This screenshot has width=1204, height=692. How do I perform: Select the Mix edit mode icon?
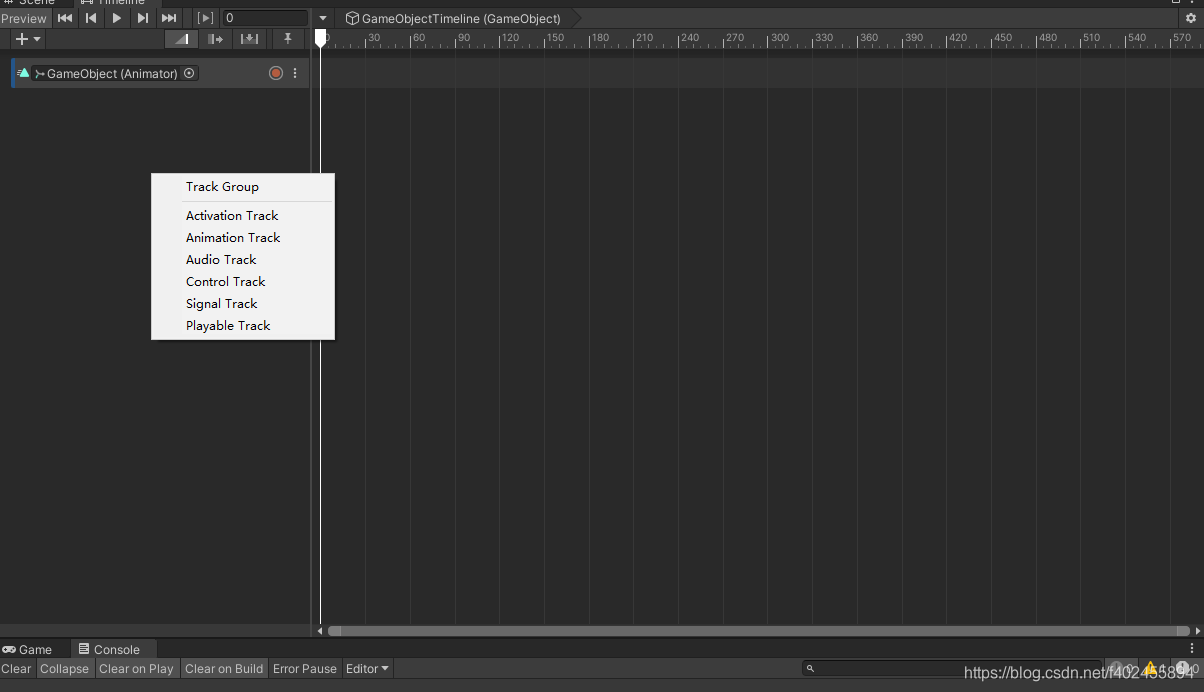click(x=181, y=38)
